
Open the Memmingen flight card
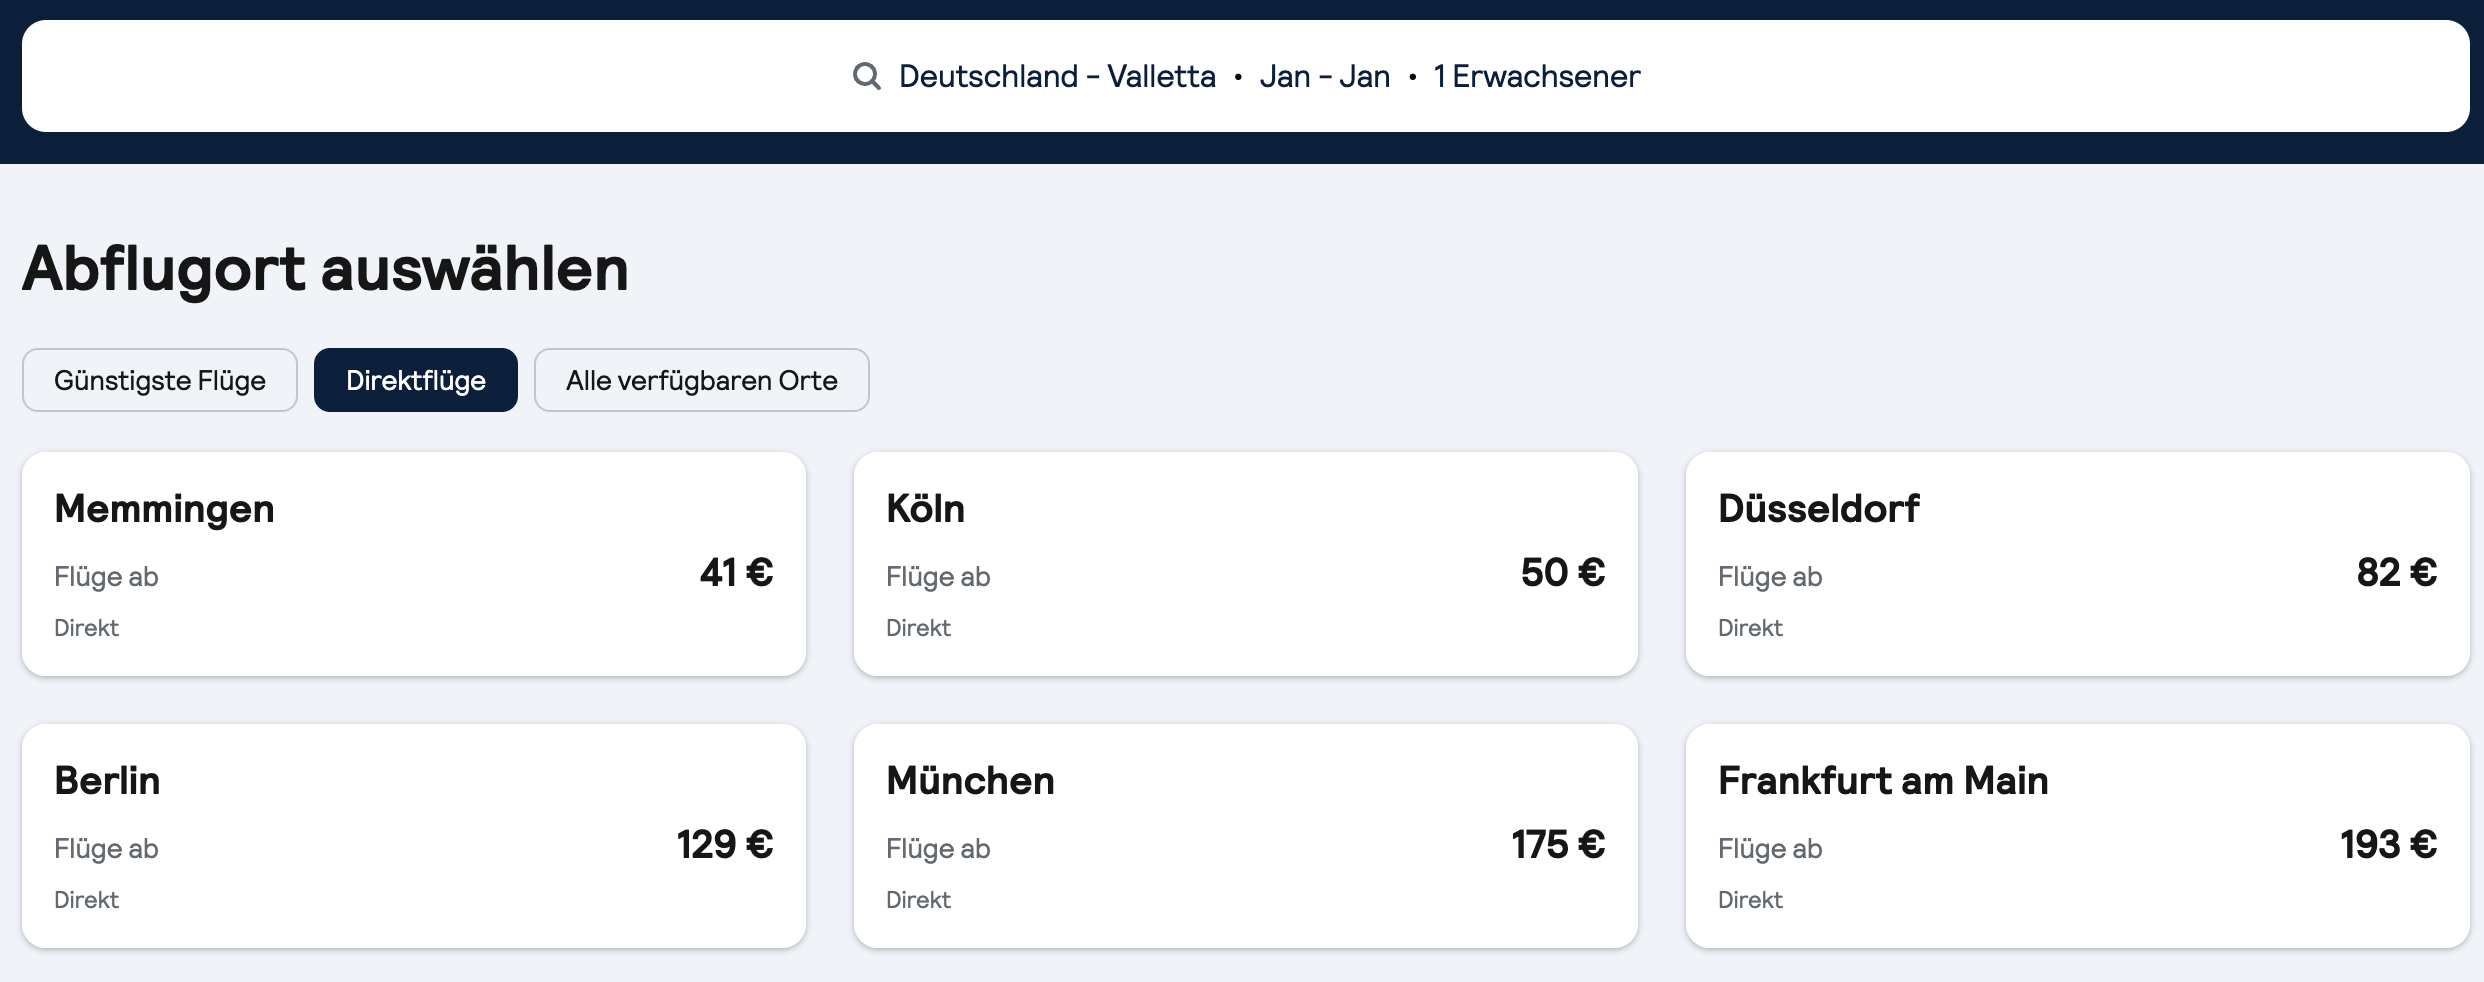coord(414,564)
